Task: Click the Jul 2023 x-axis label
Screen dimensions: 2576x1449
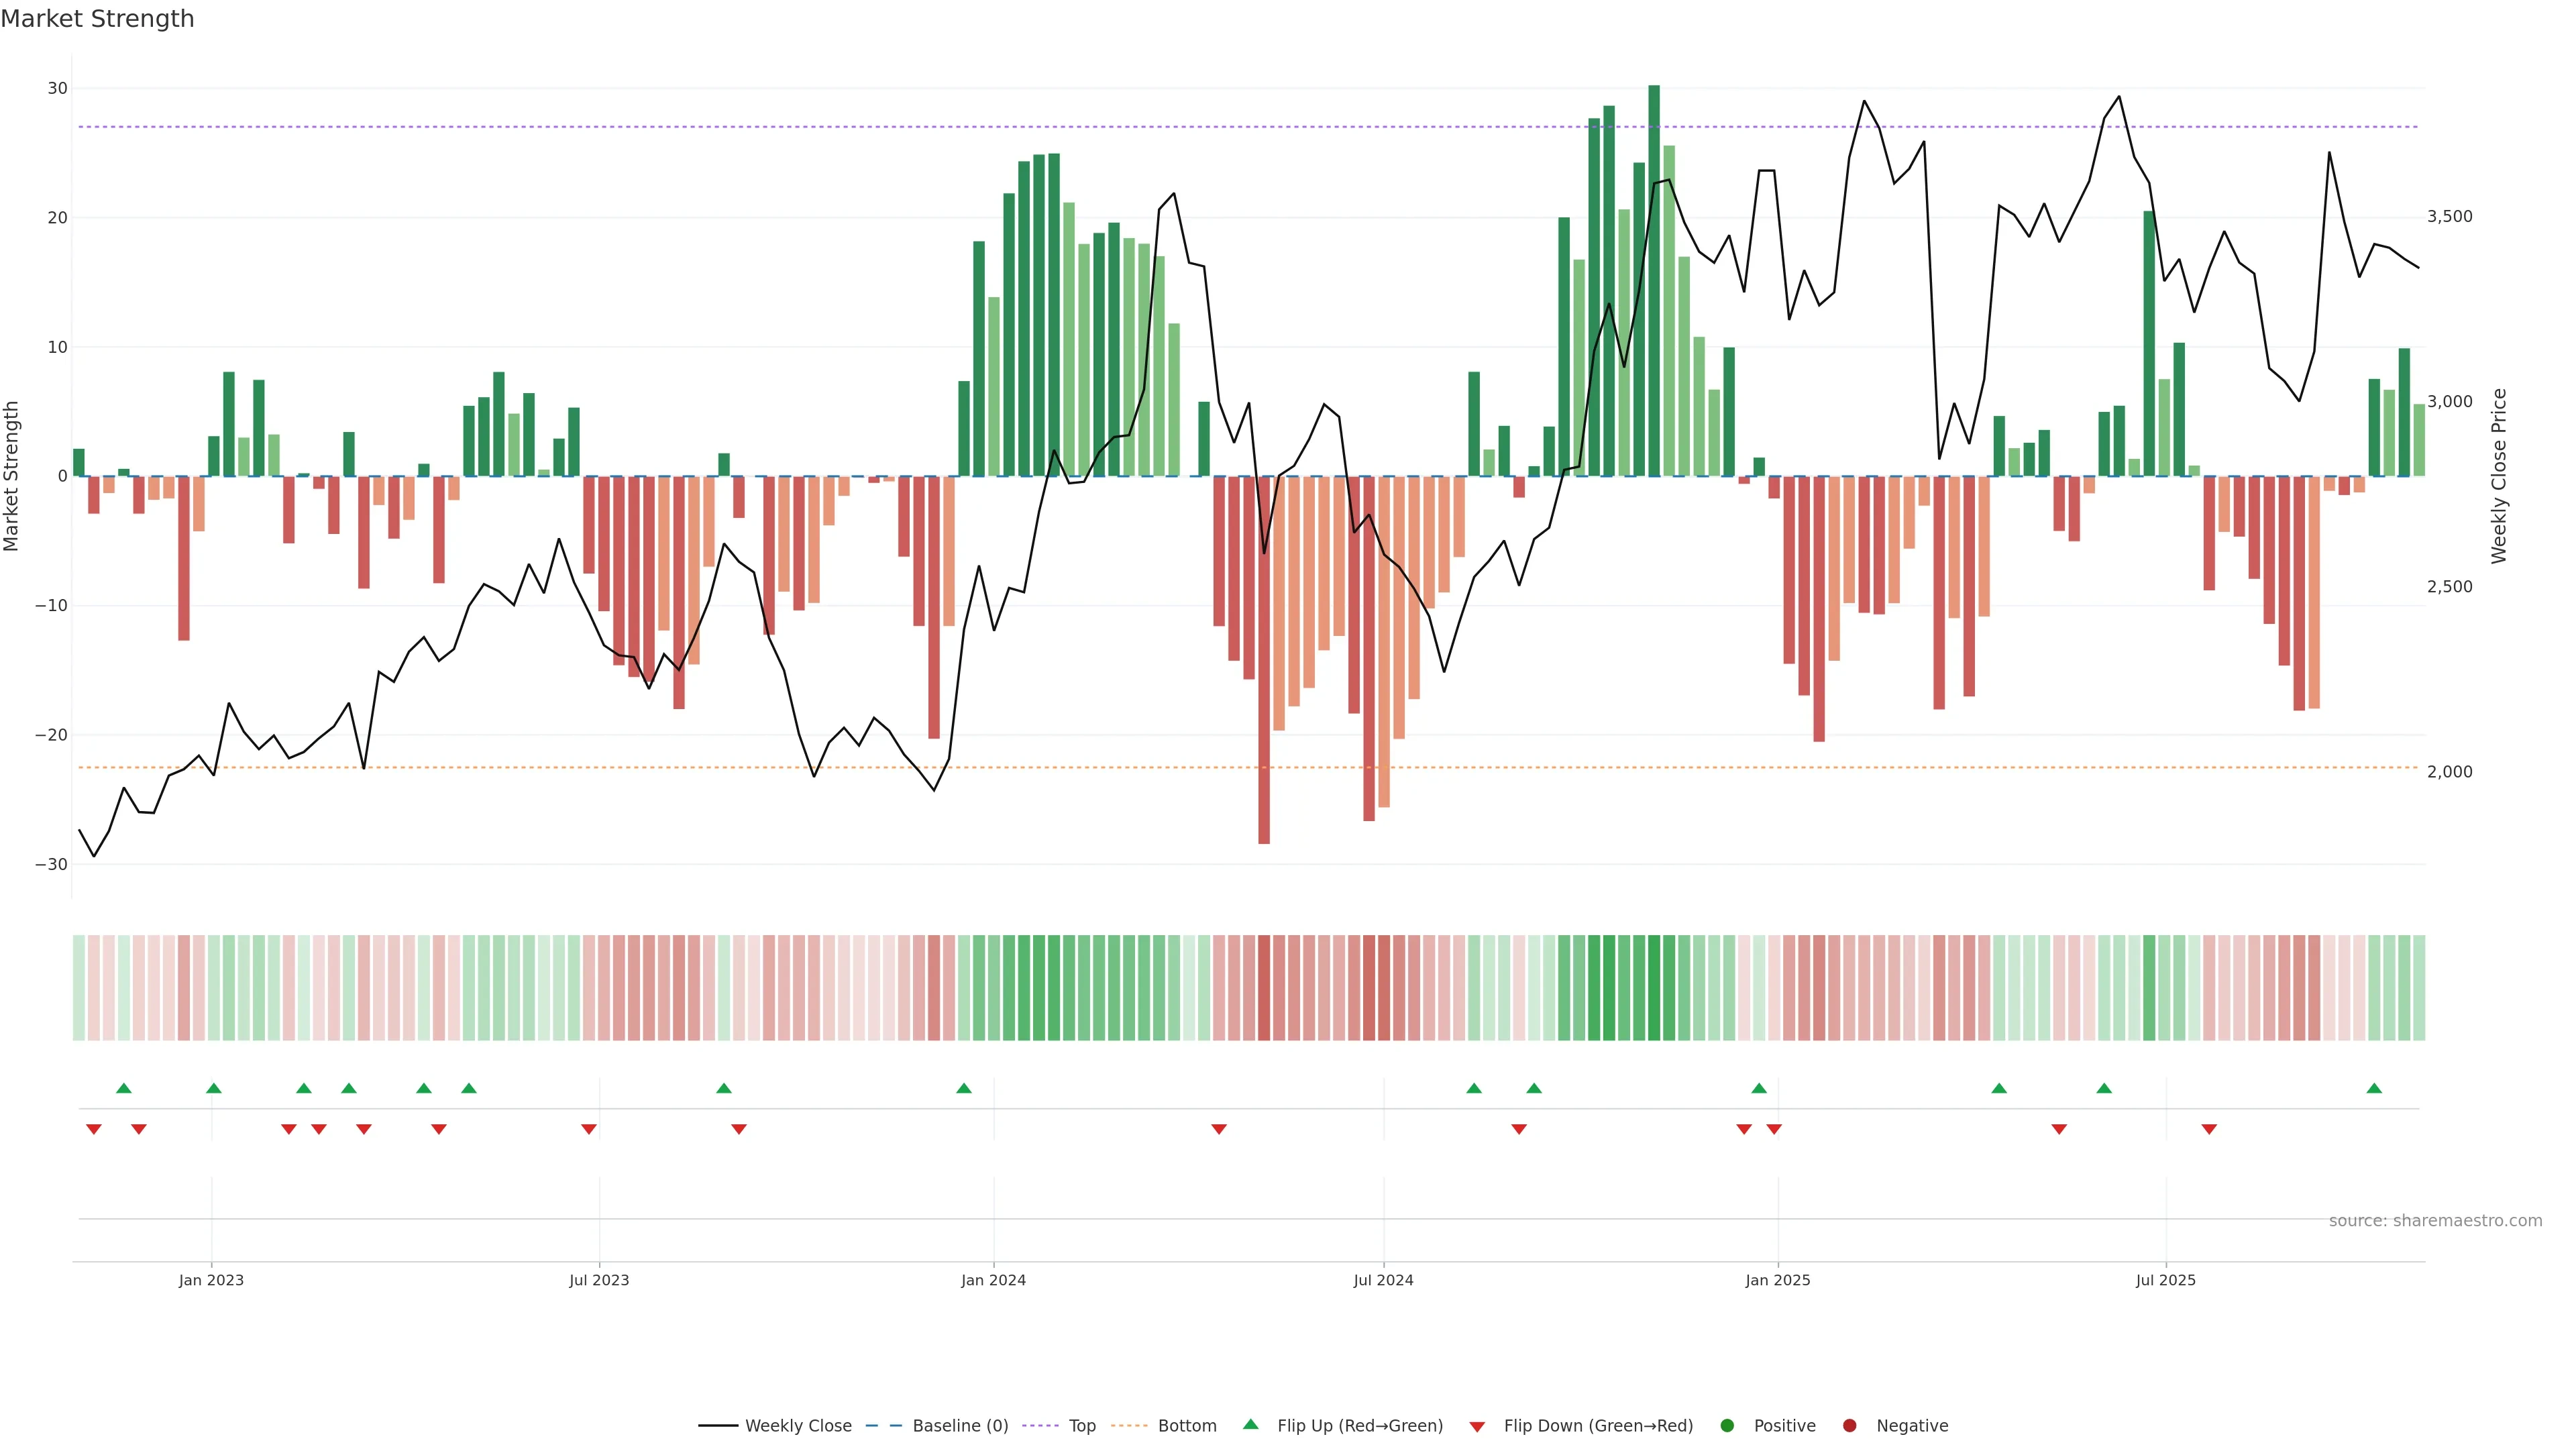Action: pyautogui.click(x=599, y=1280)
